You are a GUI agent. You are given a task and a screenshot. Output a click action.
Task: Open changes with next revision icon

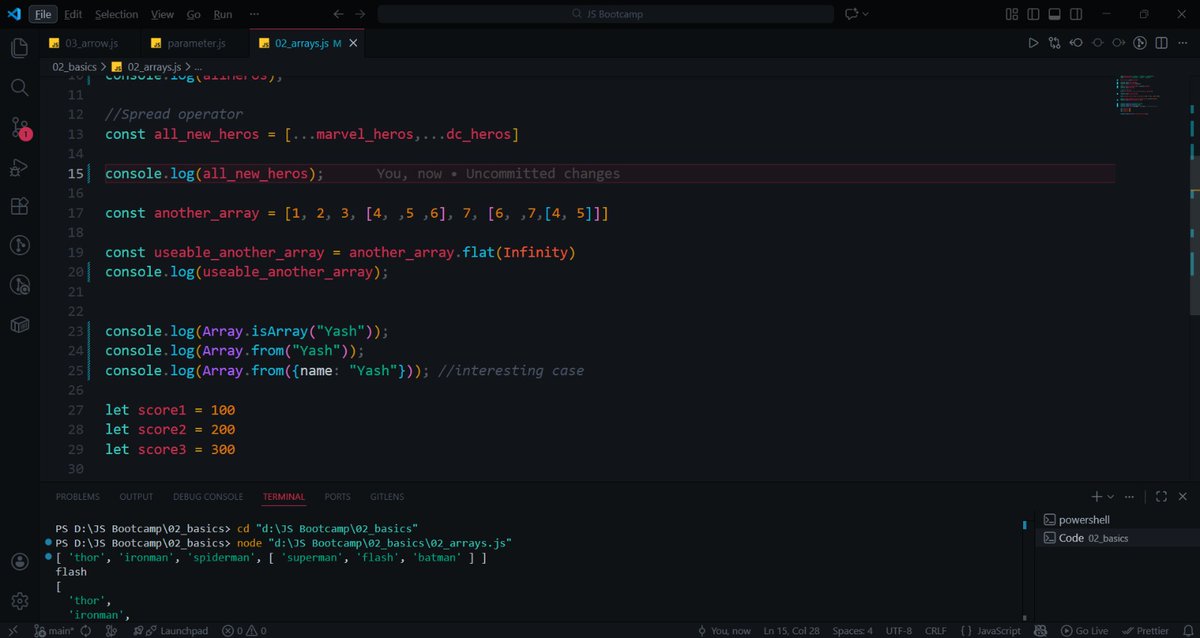point(1118,43)
